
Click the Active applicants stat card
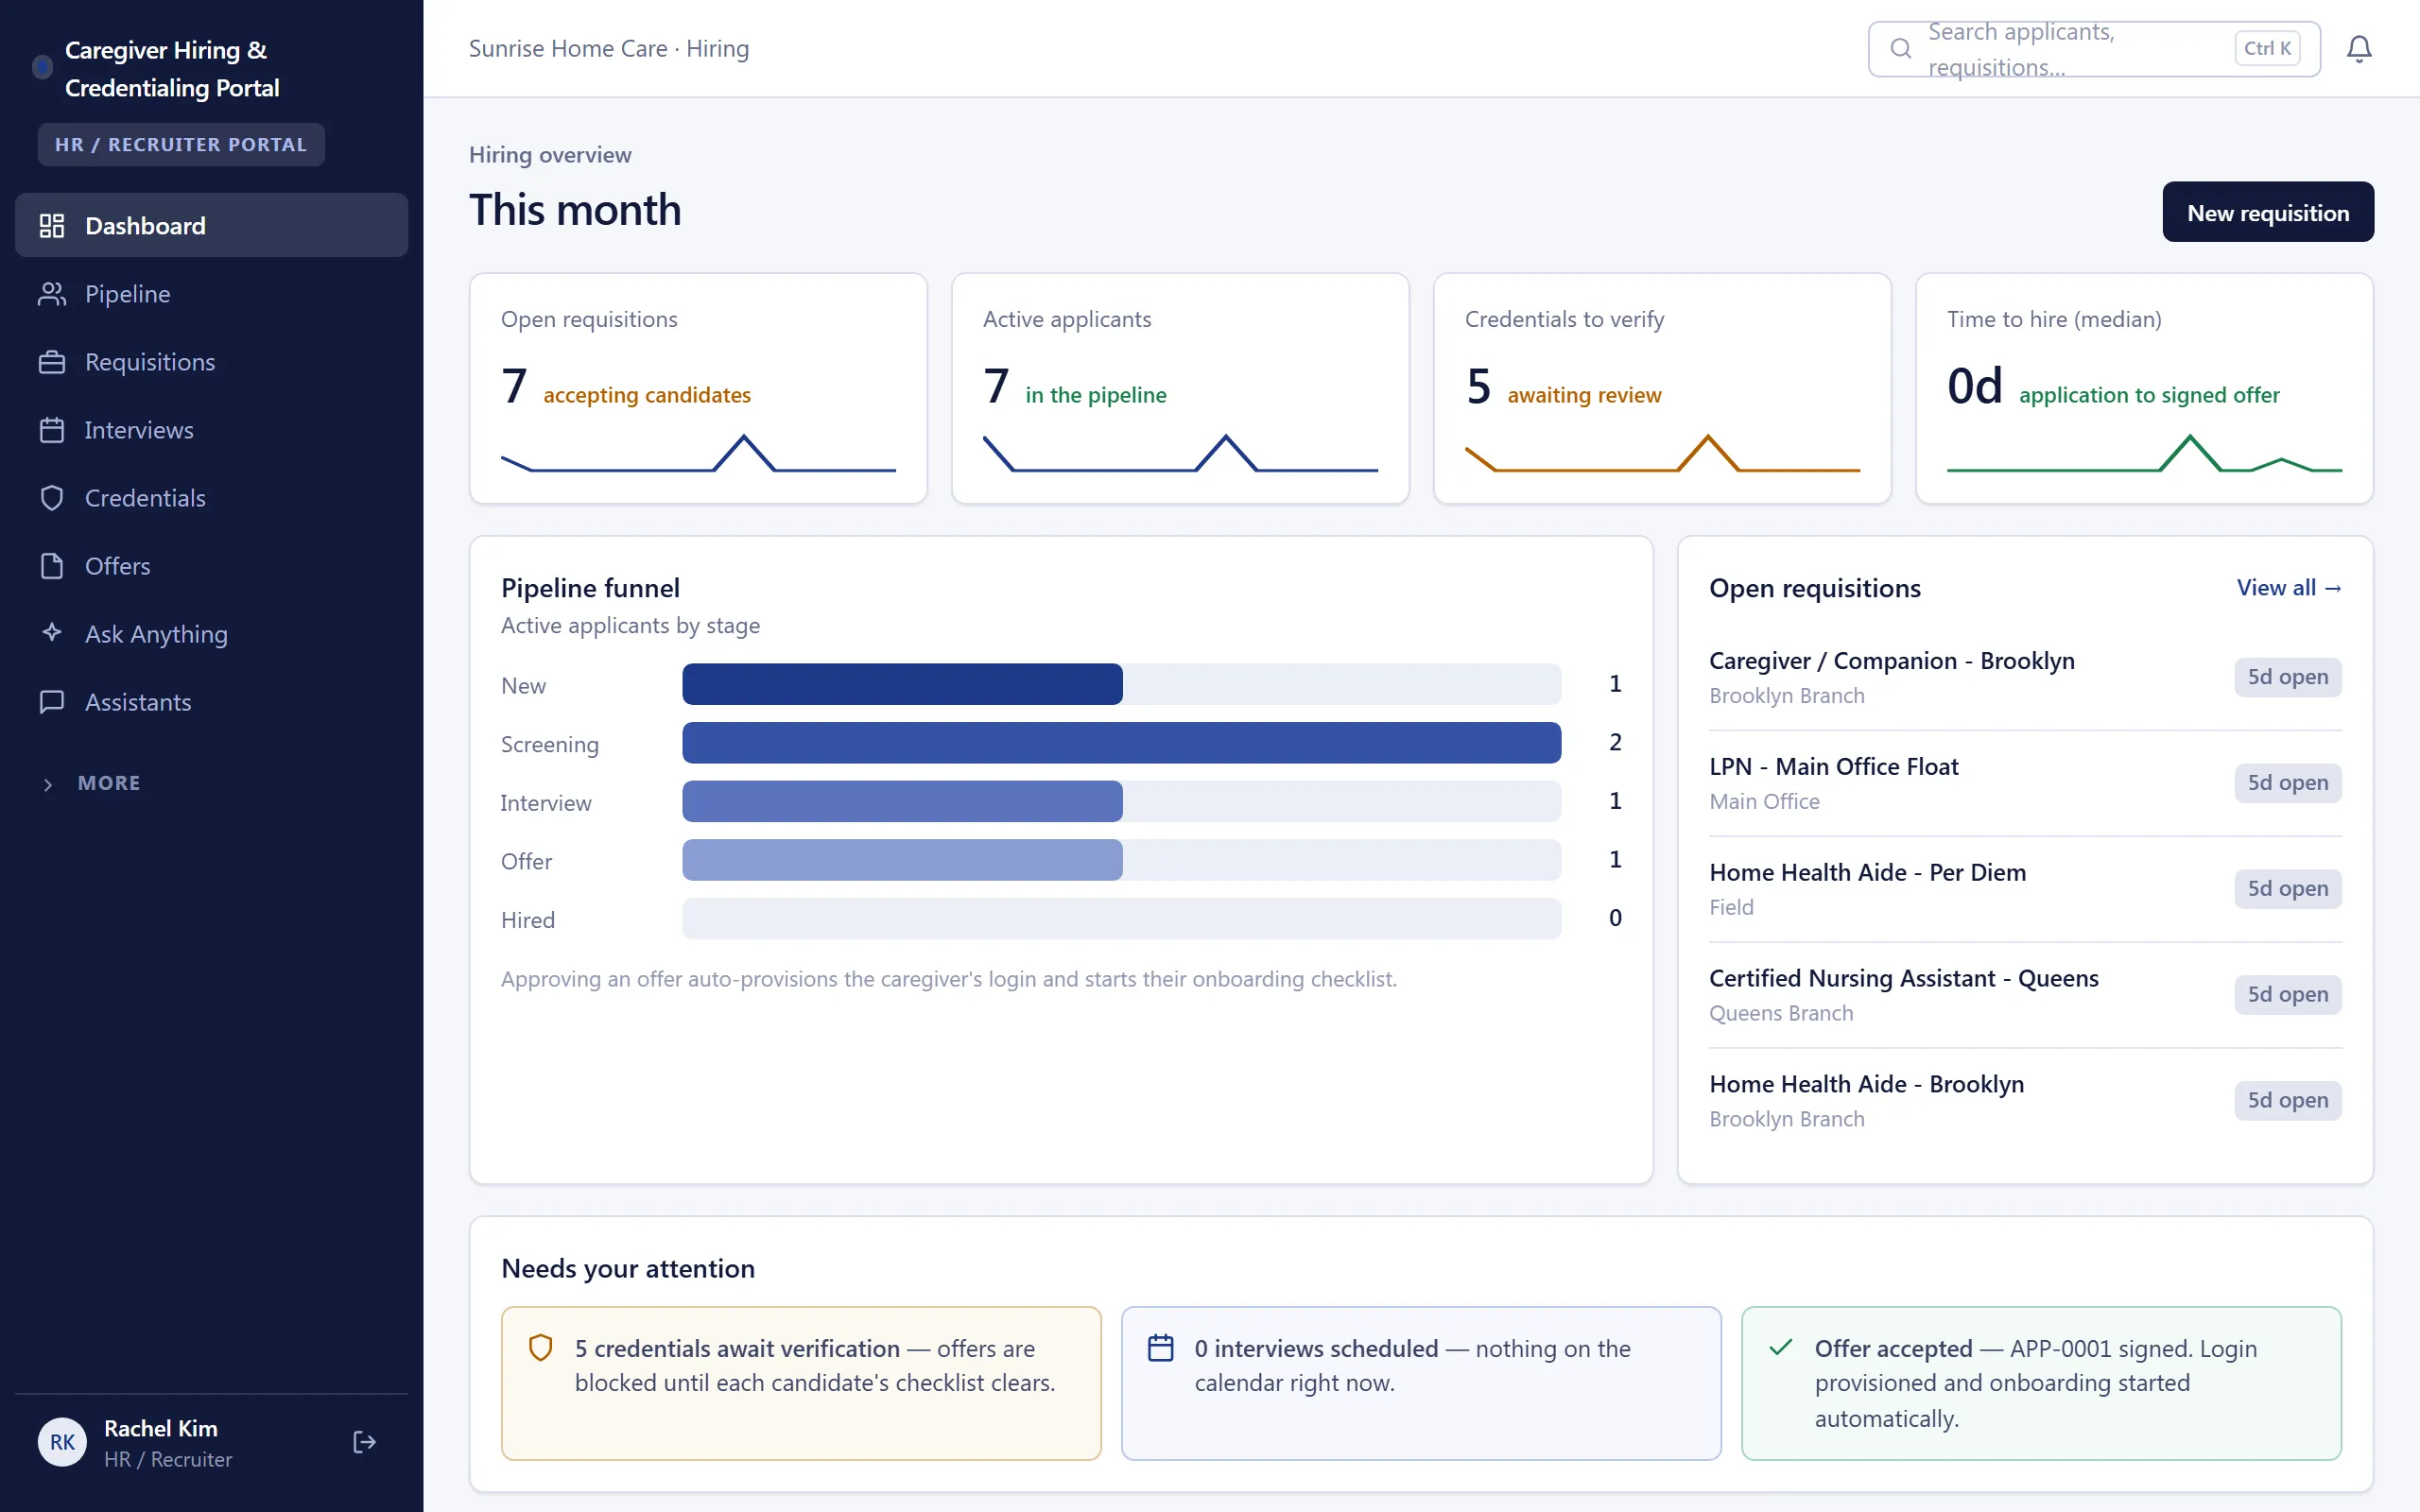(1180, 388)
